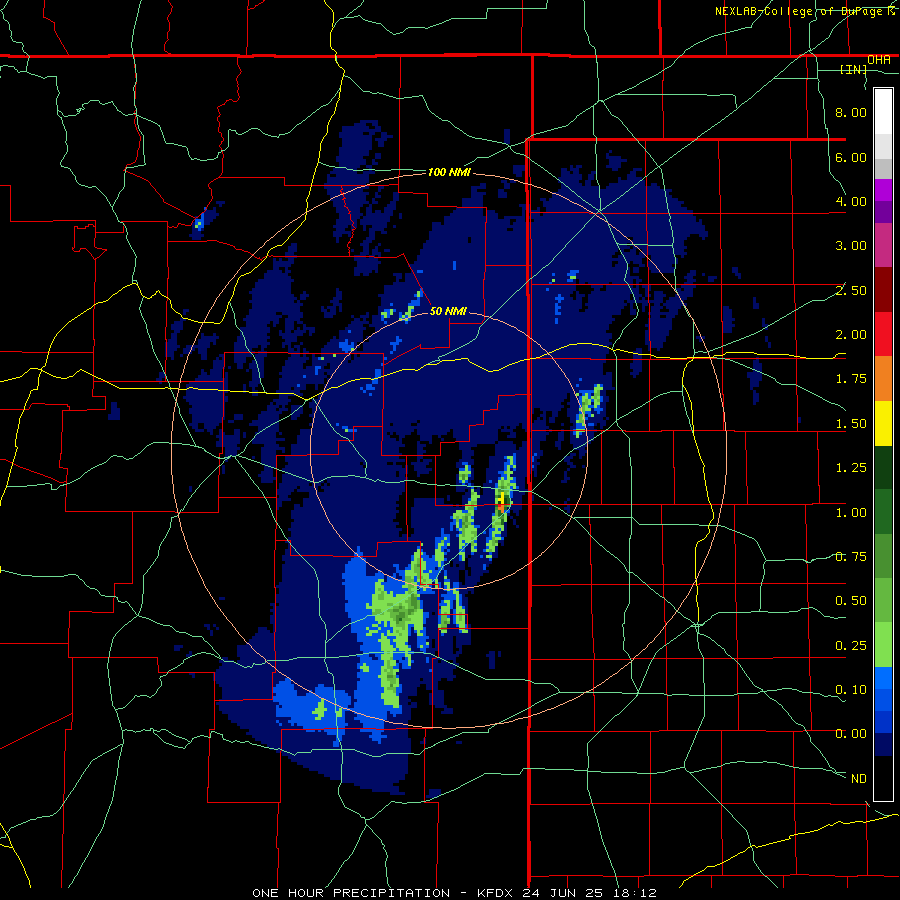Click the 0.25 legend value

pos(851,646)
